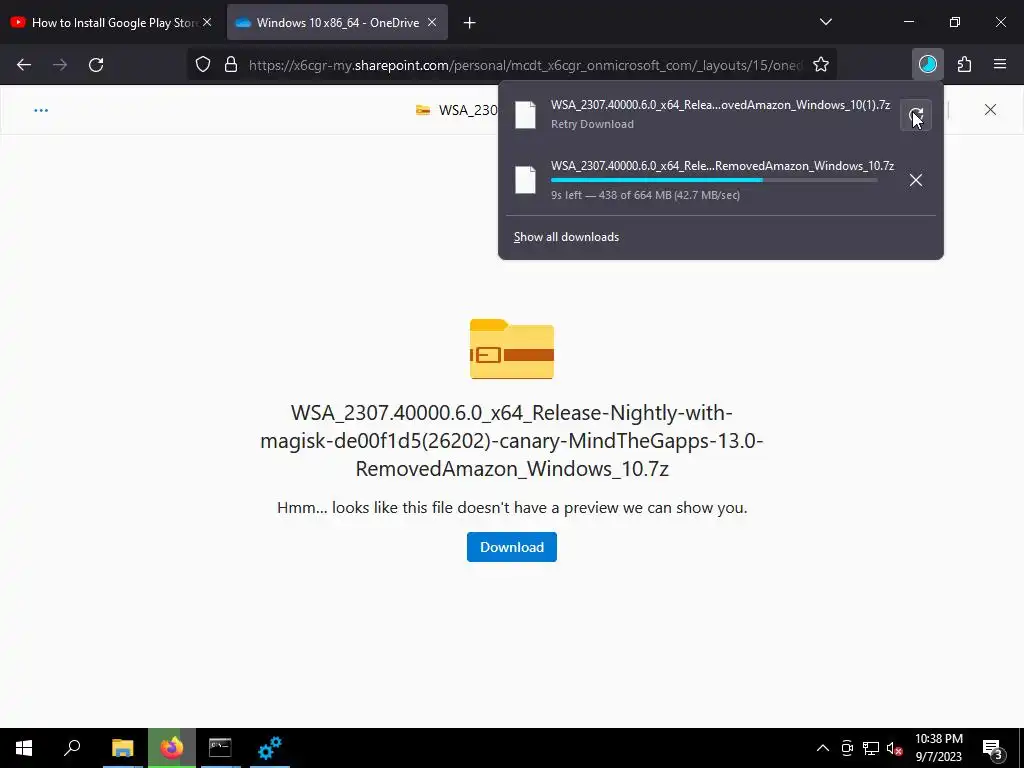Go back to the previous page

24,65
